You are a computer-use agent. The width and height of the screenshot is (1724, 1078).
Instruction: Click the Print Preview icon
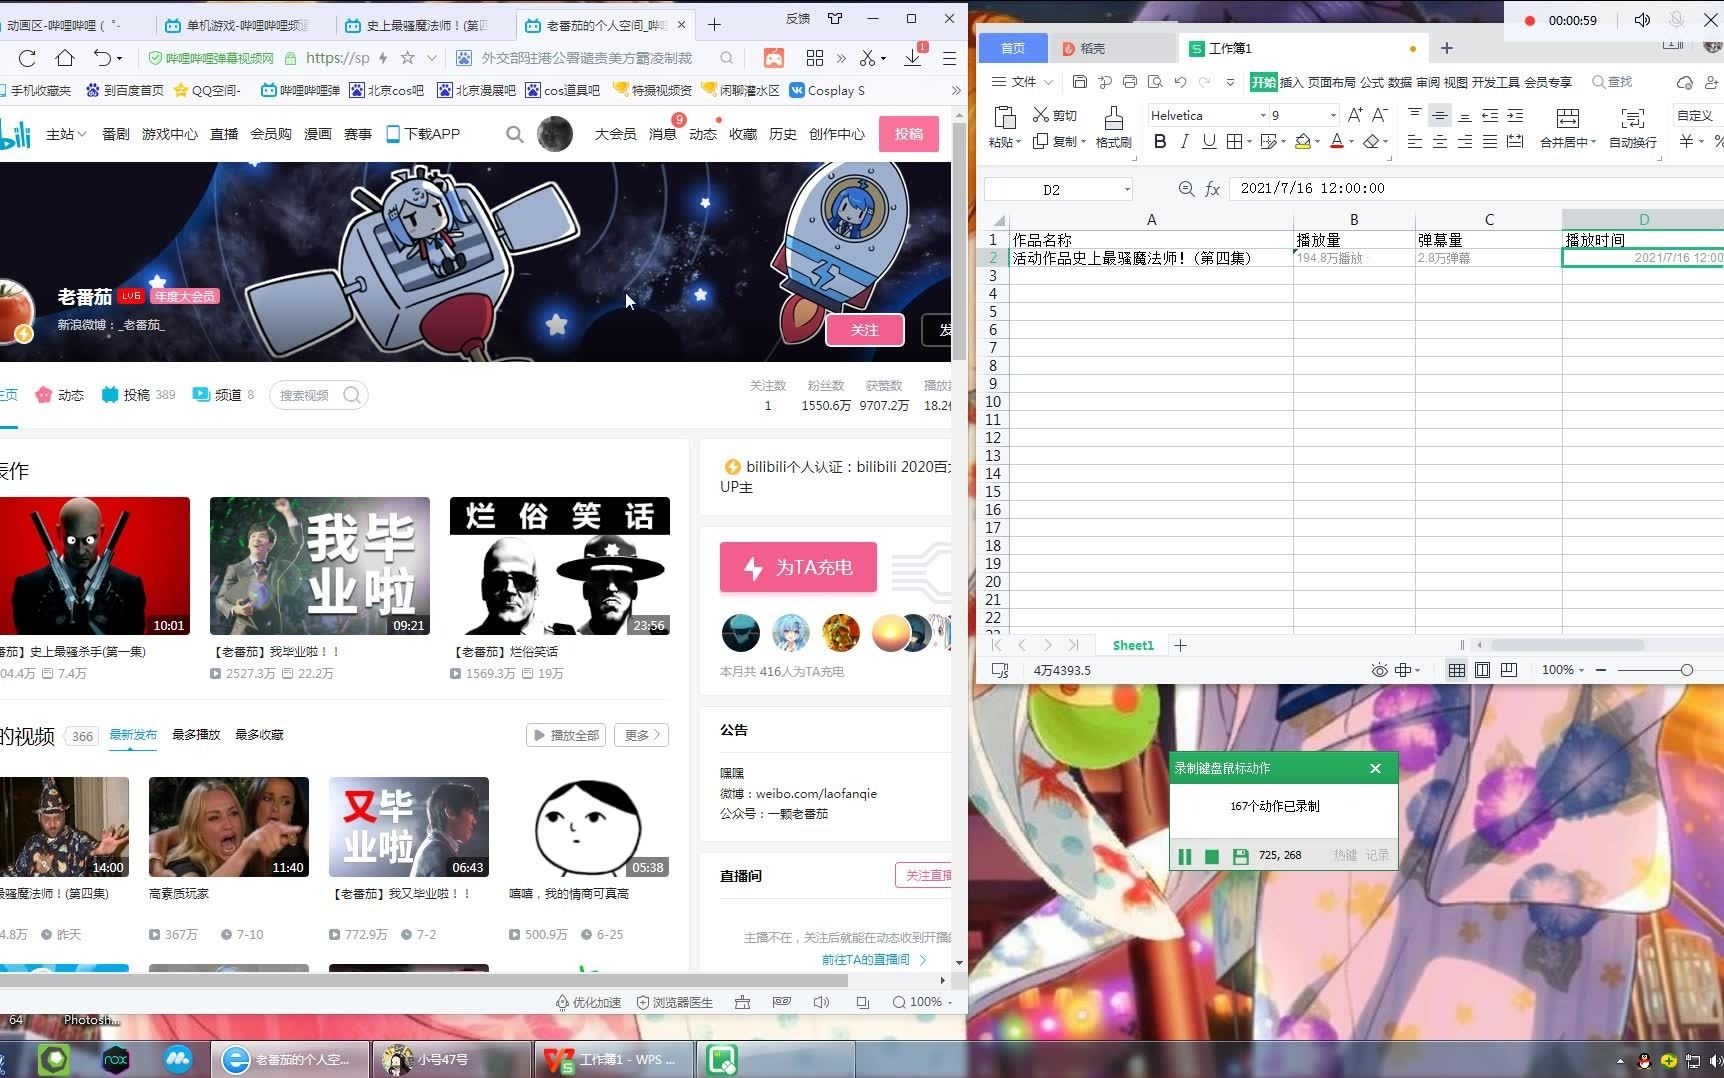(x=1157, y=82)
